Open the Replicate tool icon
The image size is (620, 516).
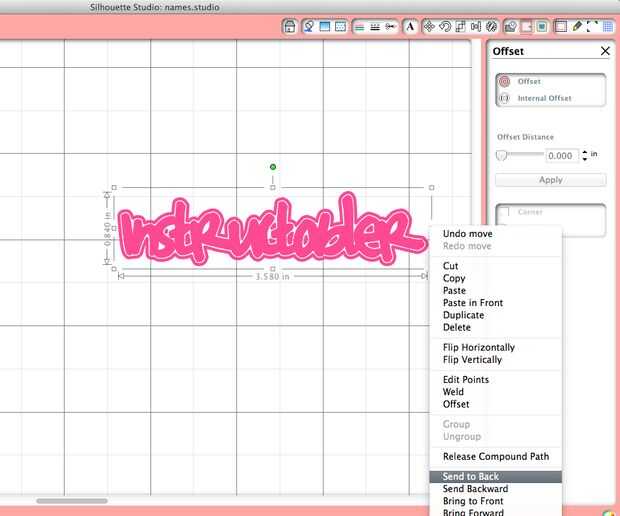pyautogui.click(x=491, y=27)
